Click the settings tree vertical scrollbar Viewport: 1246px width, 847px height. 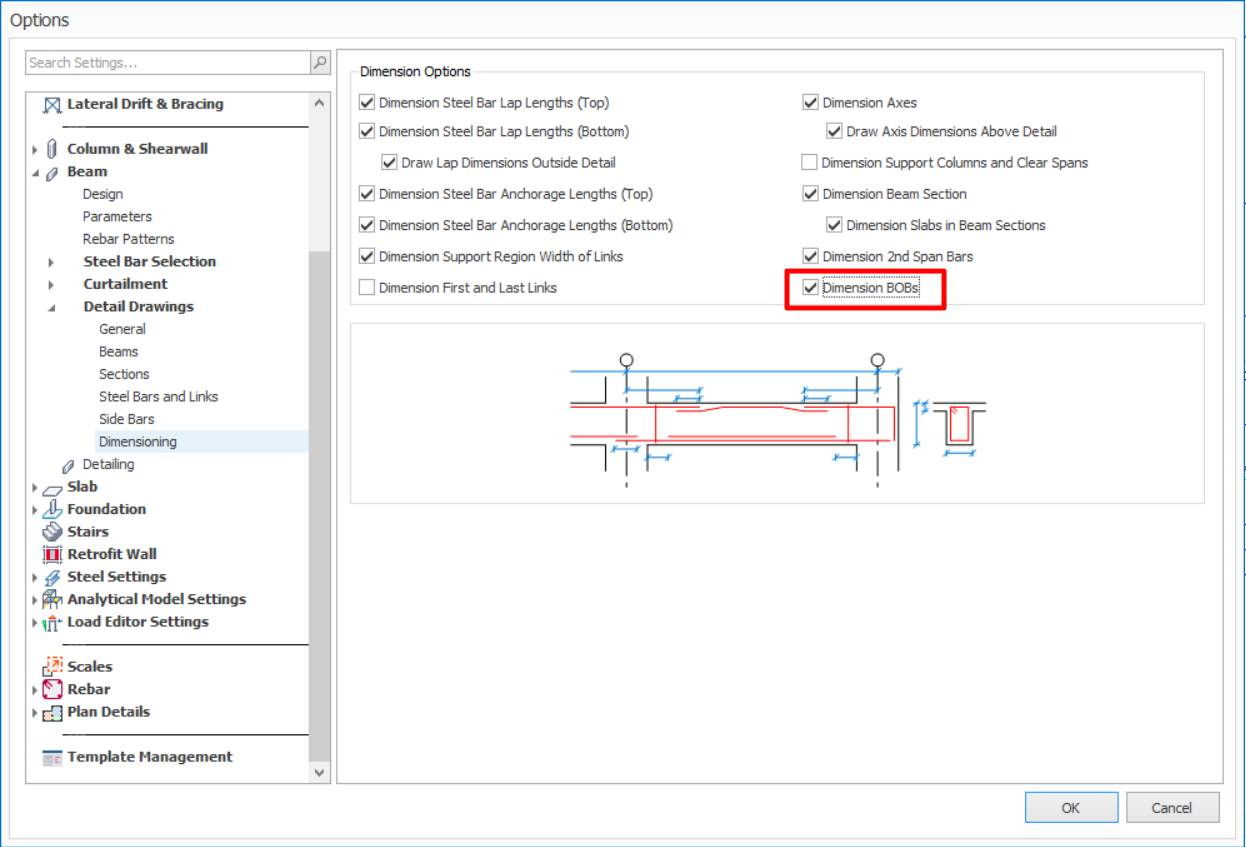coord(319,500)
